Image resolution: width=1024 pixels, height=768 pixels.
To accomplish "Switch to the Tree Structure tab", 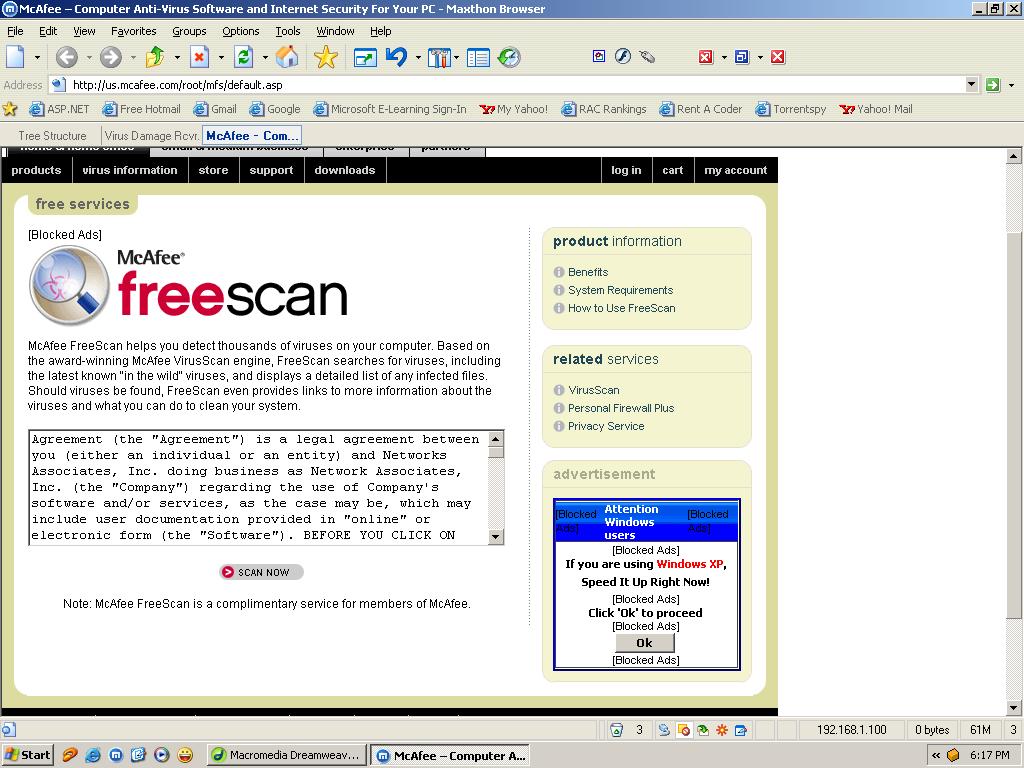I will [x=52, y=136].
